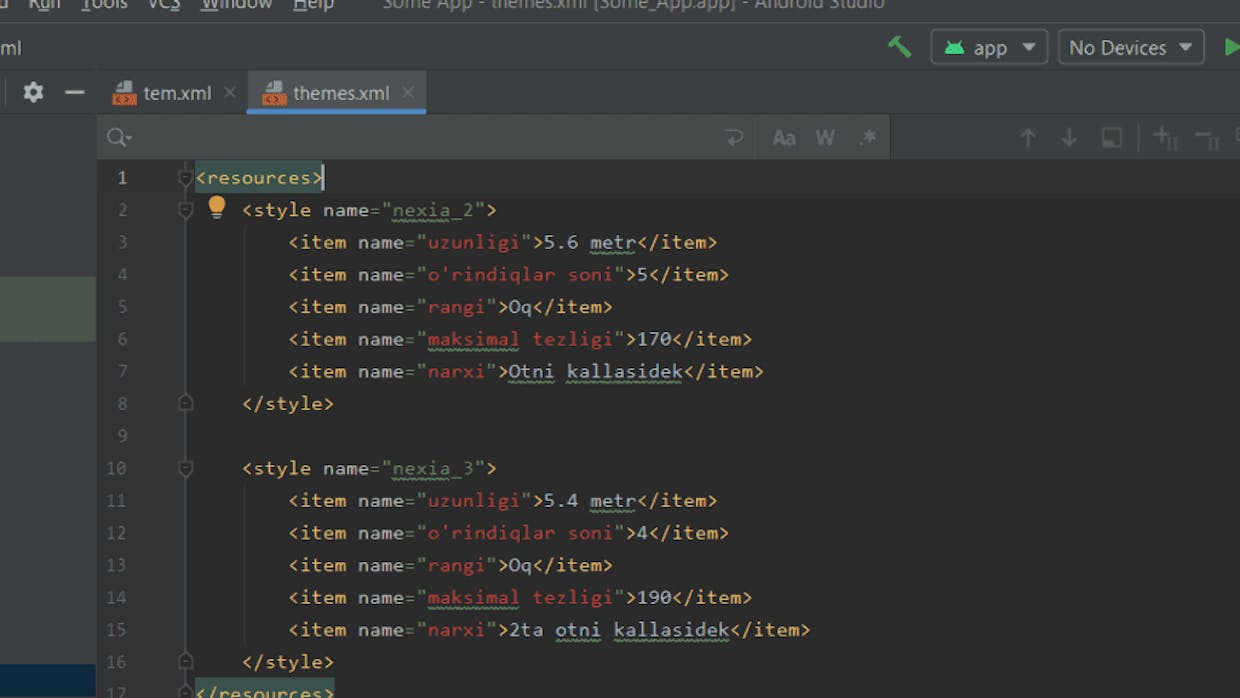Click "uzunligi" attribute on line 3
The image size is (1240, 698).
(x=474, y=242)
